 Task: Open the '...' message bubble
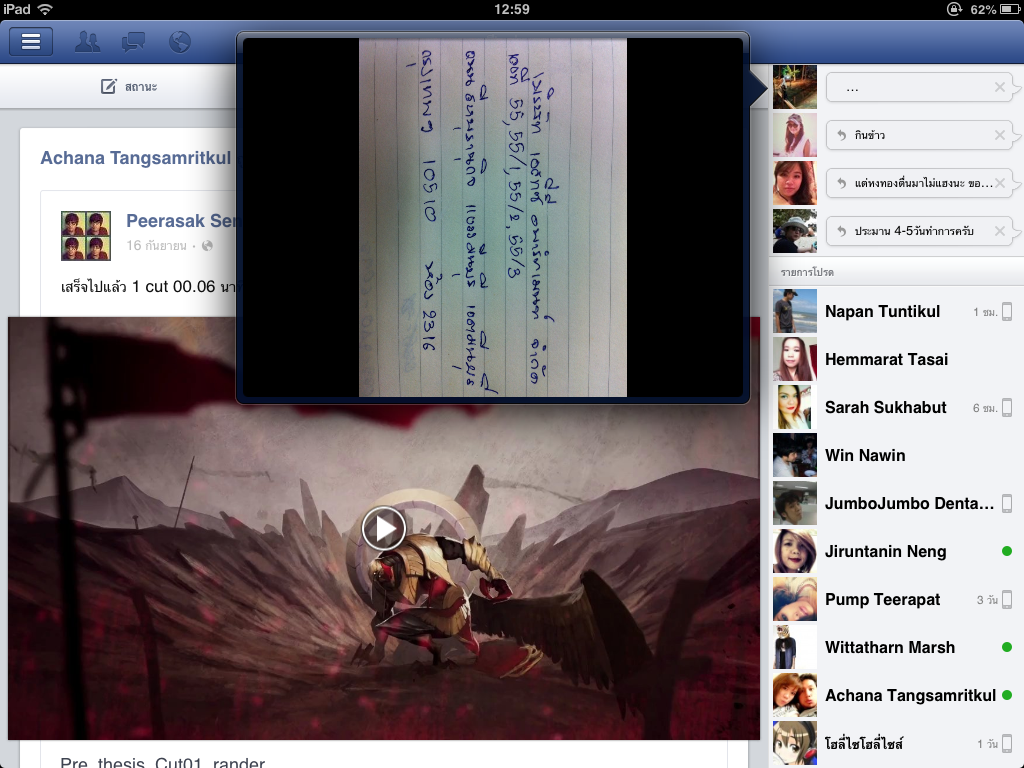920,87
